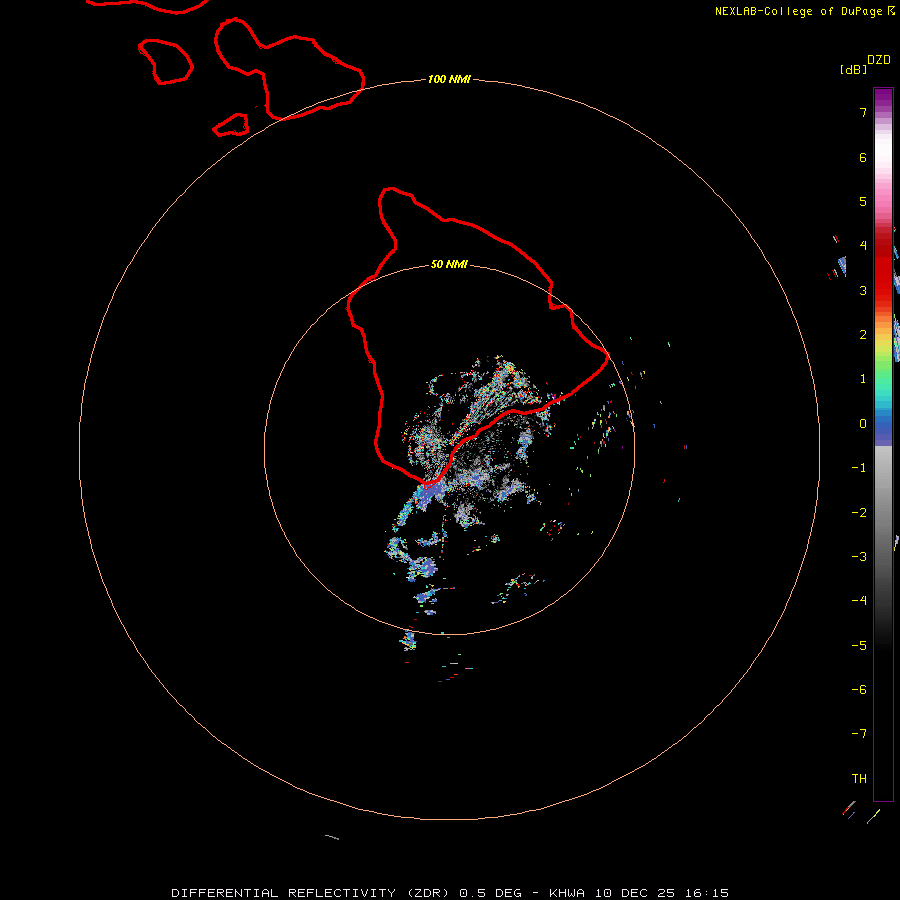Click the 0 value on the scale

[x=863, y=424]
